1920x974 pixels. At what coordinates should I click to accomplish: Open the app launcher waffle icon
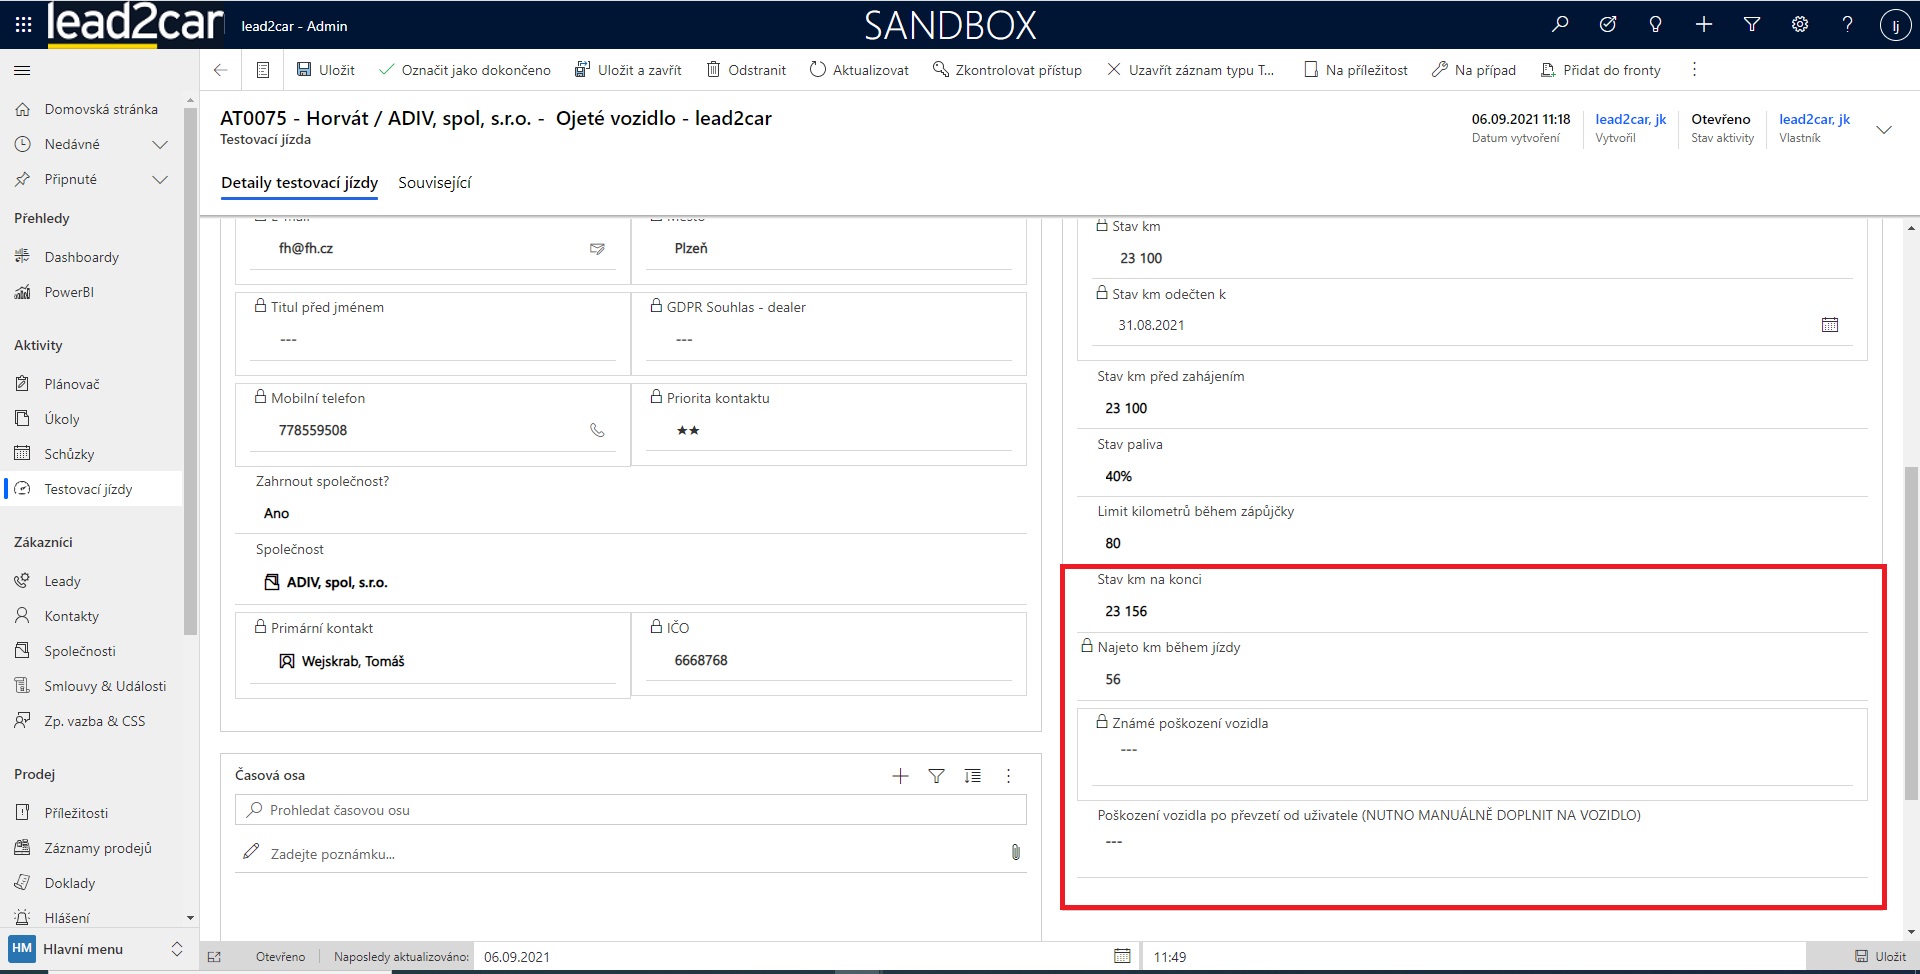(23, 25)
